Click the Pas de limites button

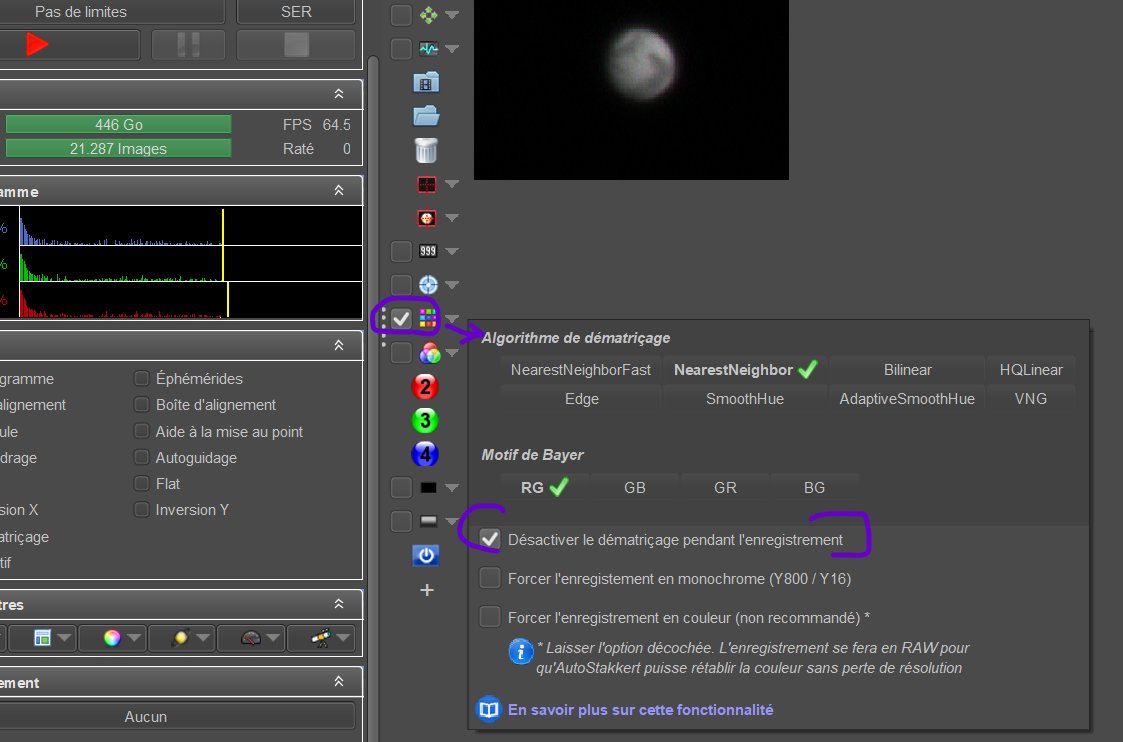pos(81,11)
